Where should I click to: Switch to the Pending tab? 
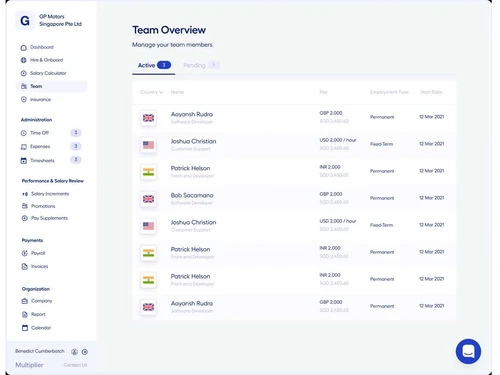pos(201,65)
